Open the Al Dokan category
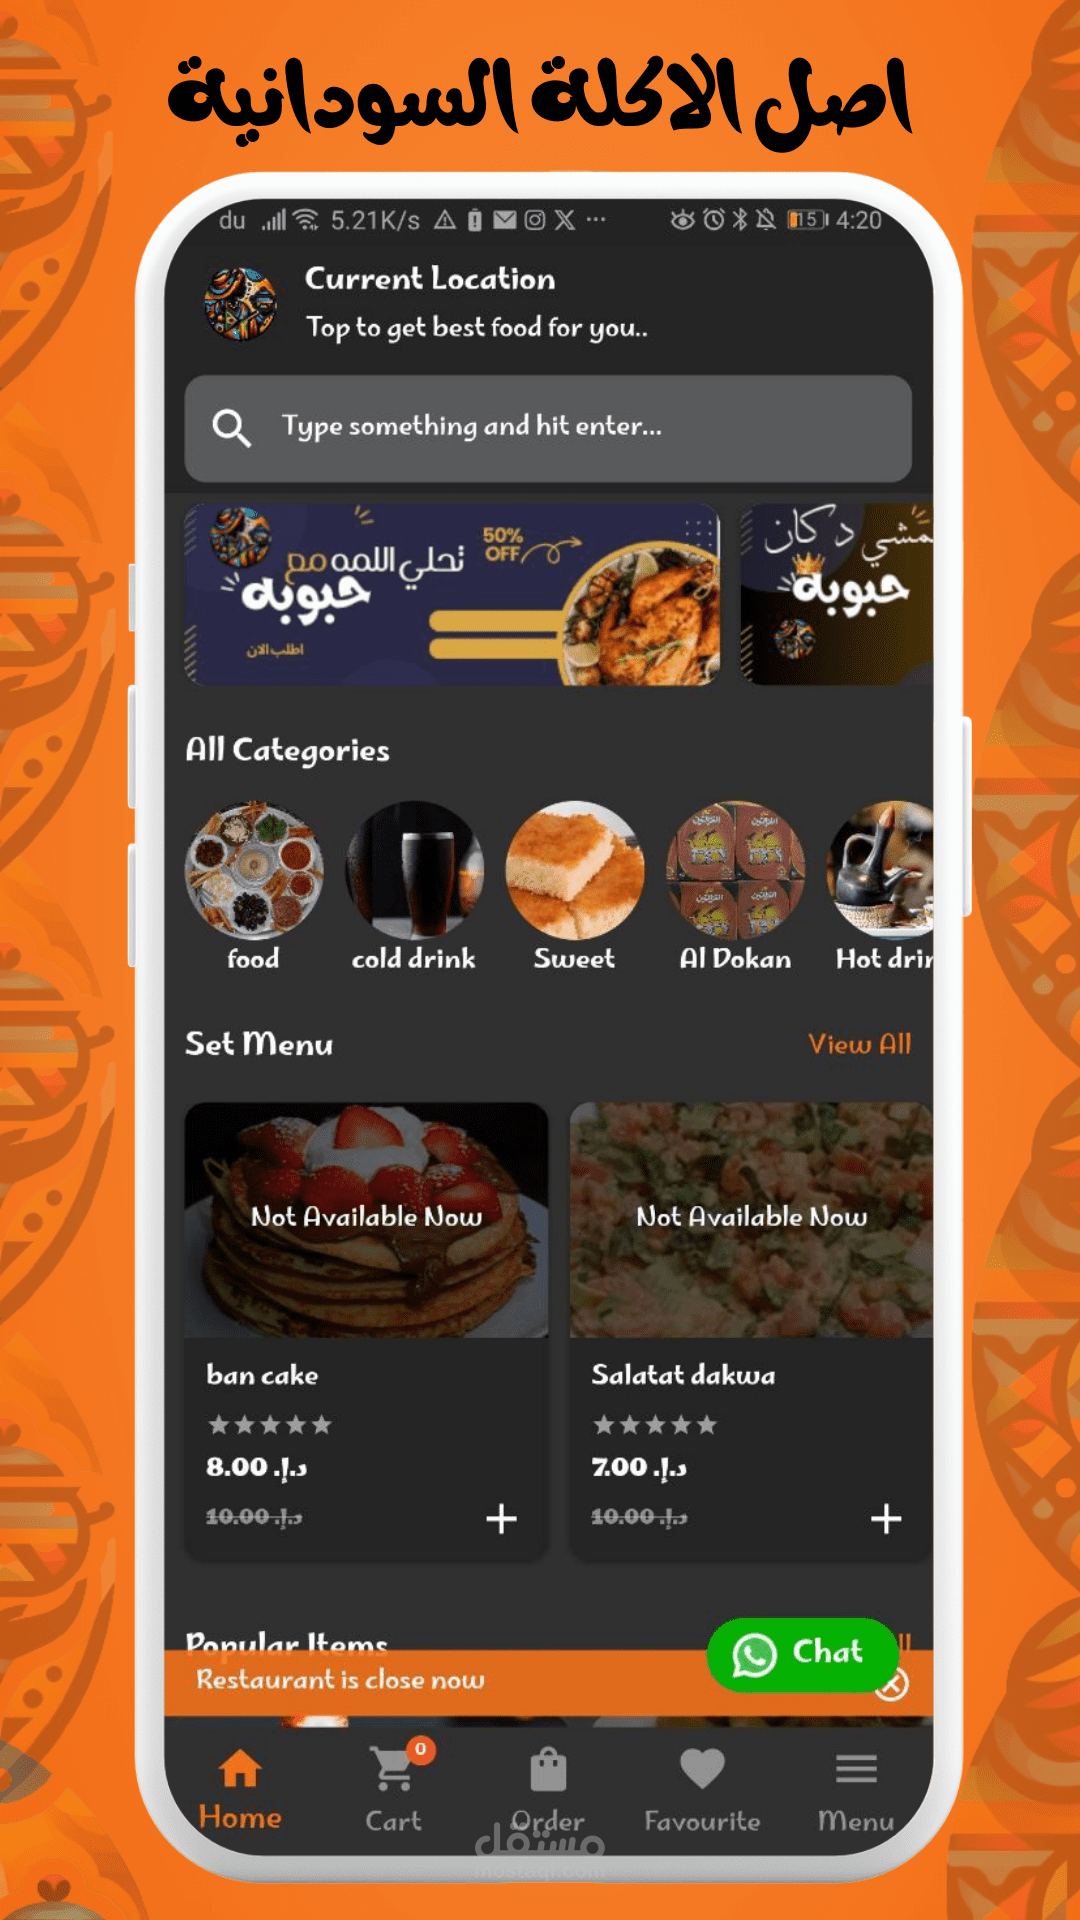This screenshot has width=1080, height=1920. pyautogui.click(x=735, y=887)
